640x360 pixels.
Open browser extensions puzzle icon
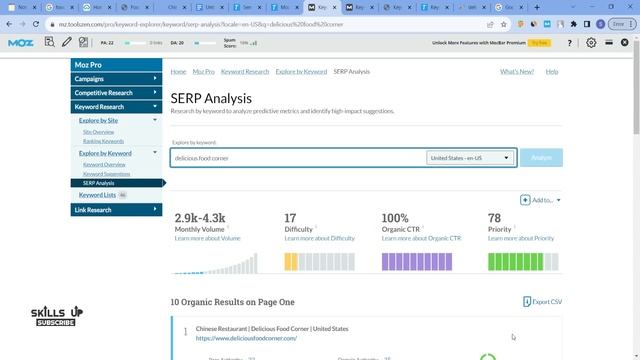coord(573,24)
